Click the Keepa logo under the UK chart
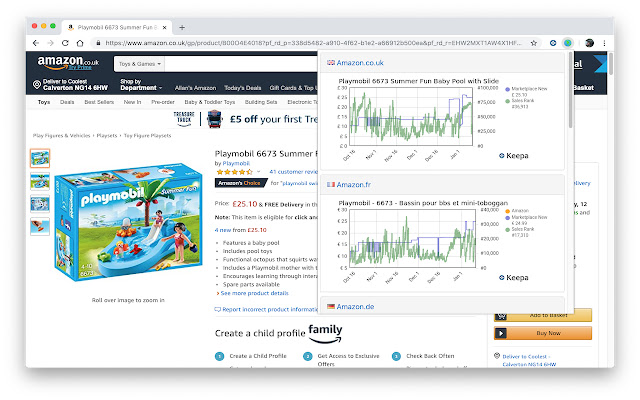This screenshot has height=400, width=640. [x=513, y=156]
